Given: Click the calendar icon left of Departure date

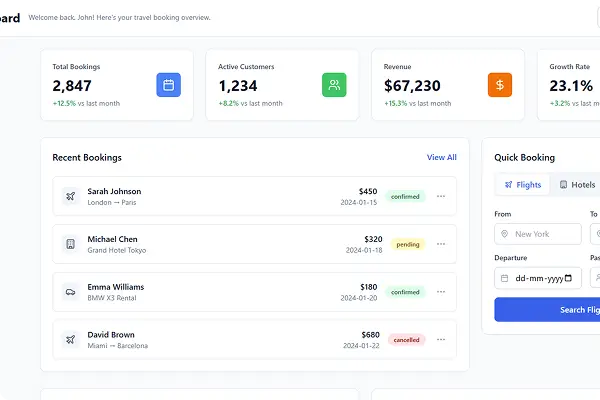Looking at the screenshot, I should tap(504, 278).
